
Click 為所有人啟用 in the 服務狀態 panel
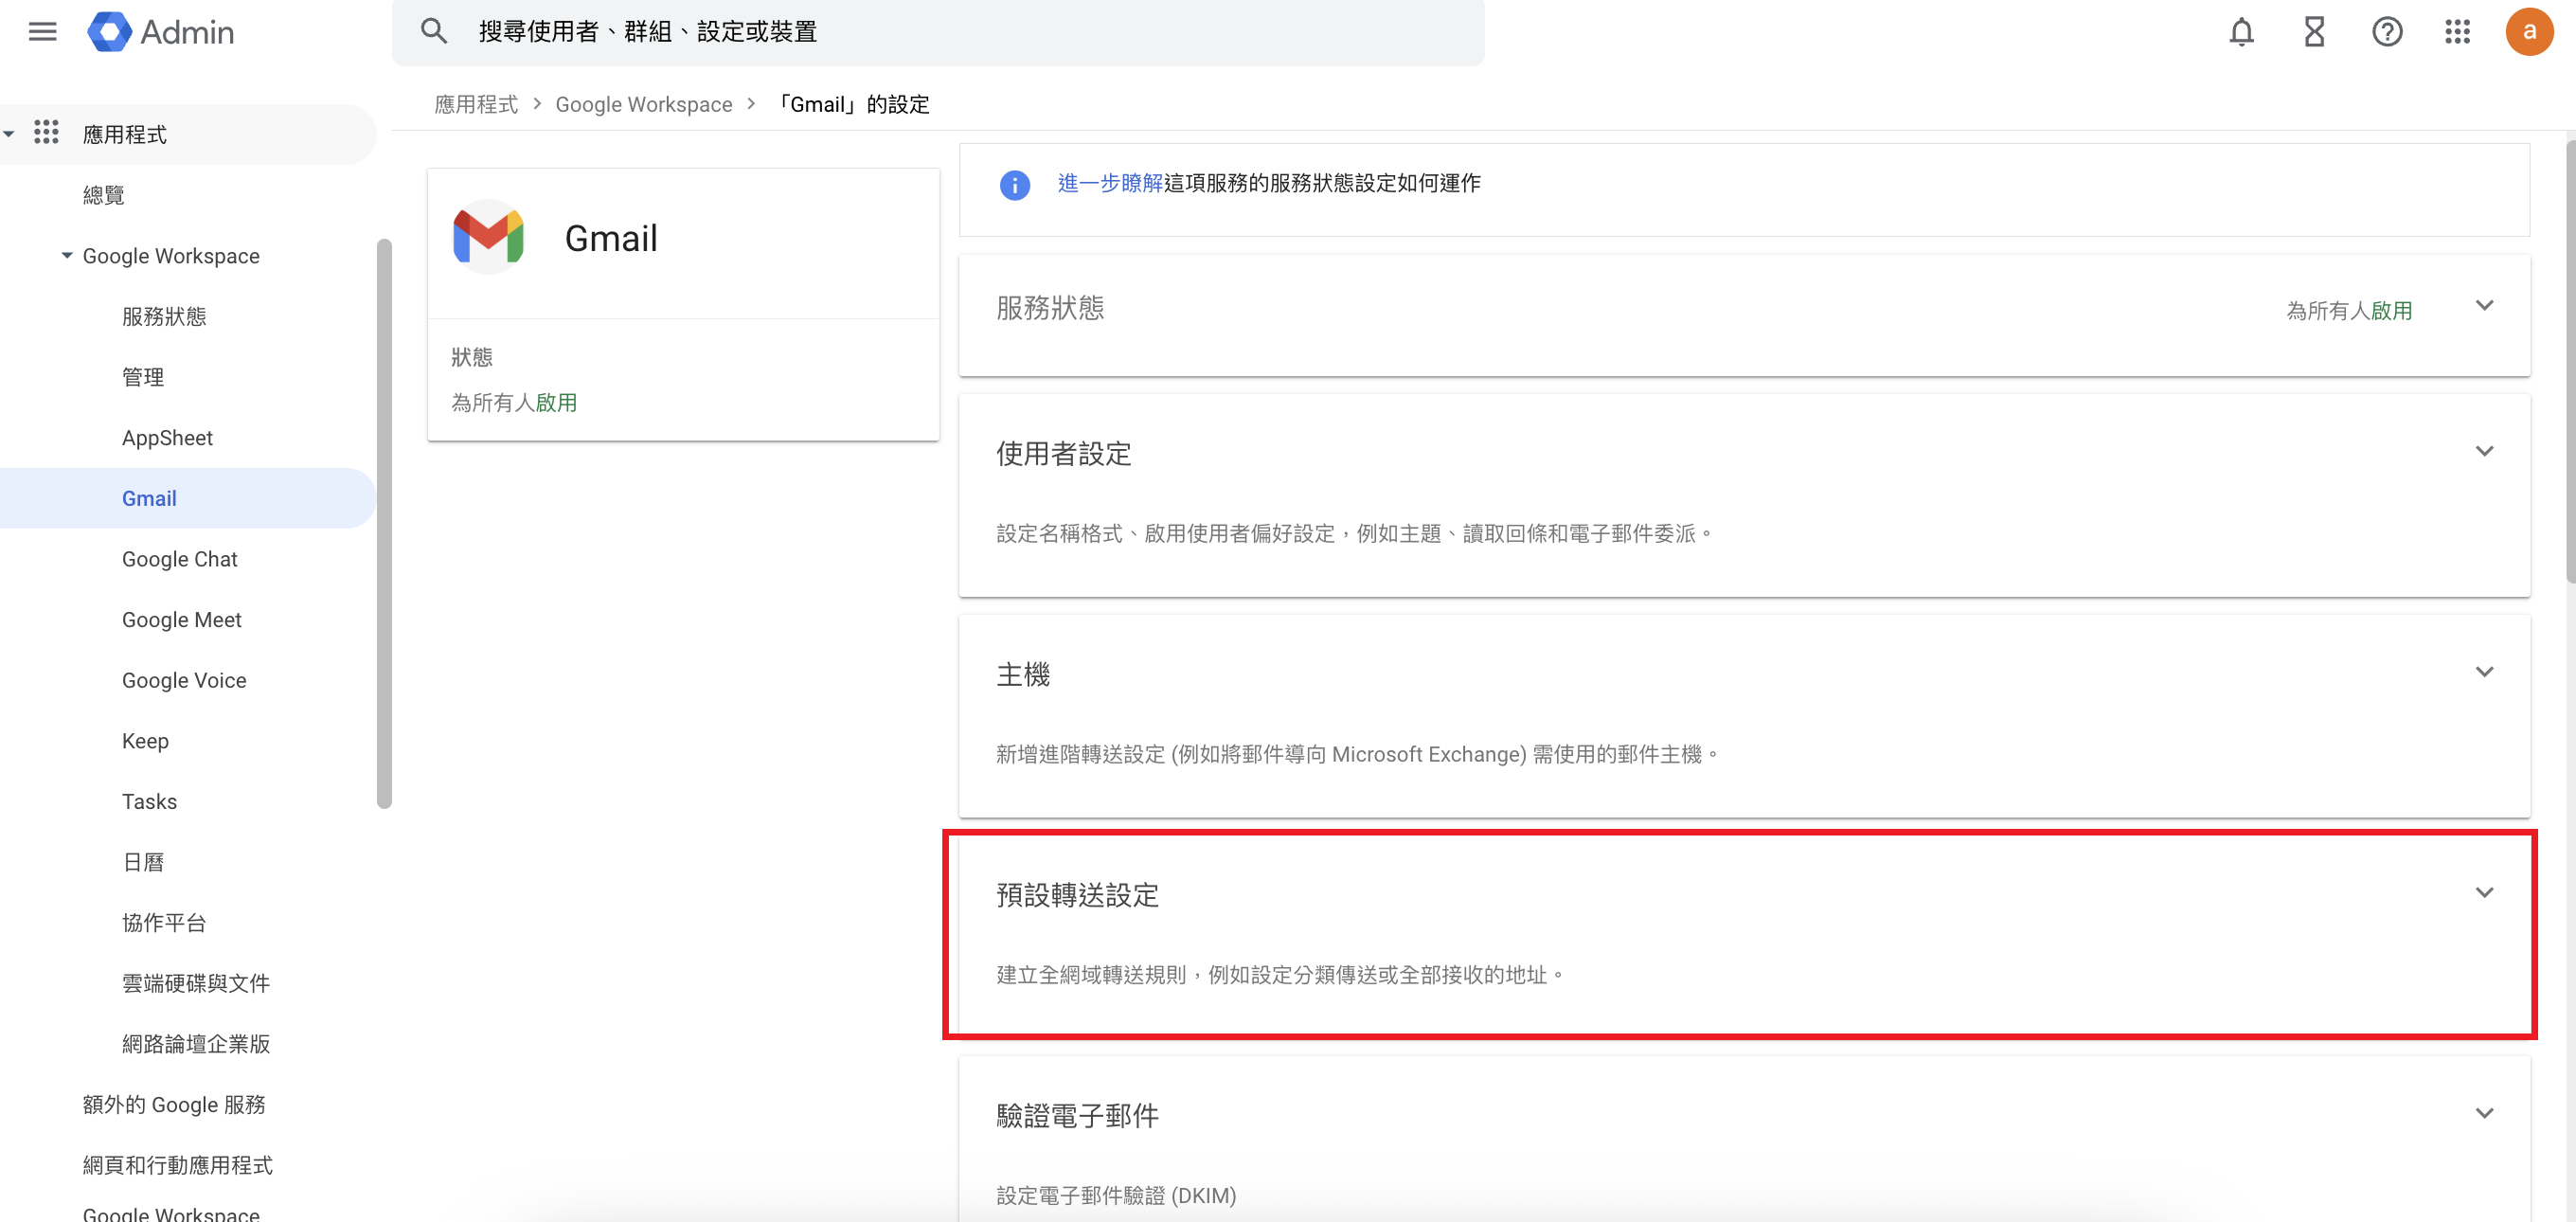(2349, 311)
